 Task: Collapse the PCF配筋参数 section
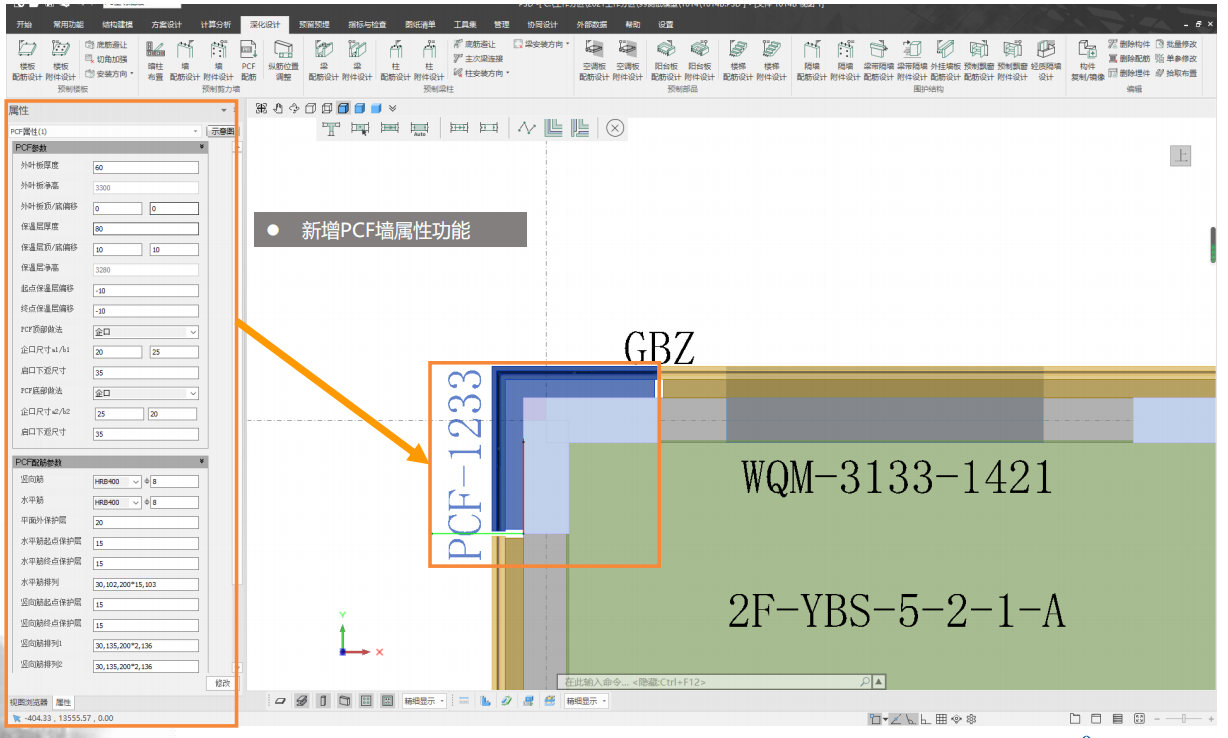pos(202,461)
